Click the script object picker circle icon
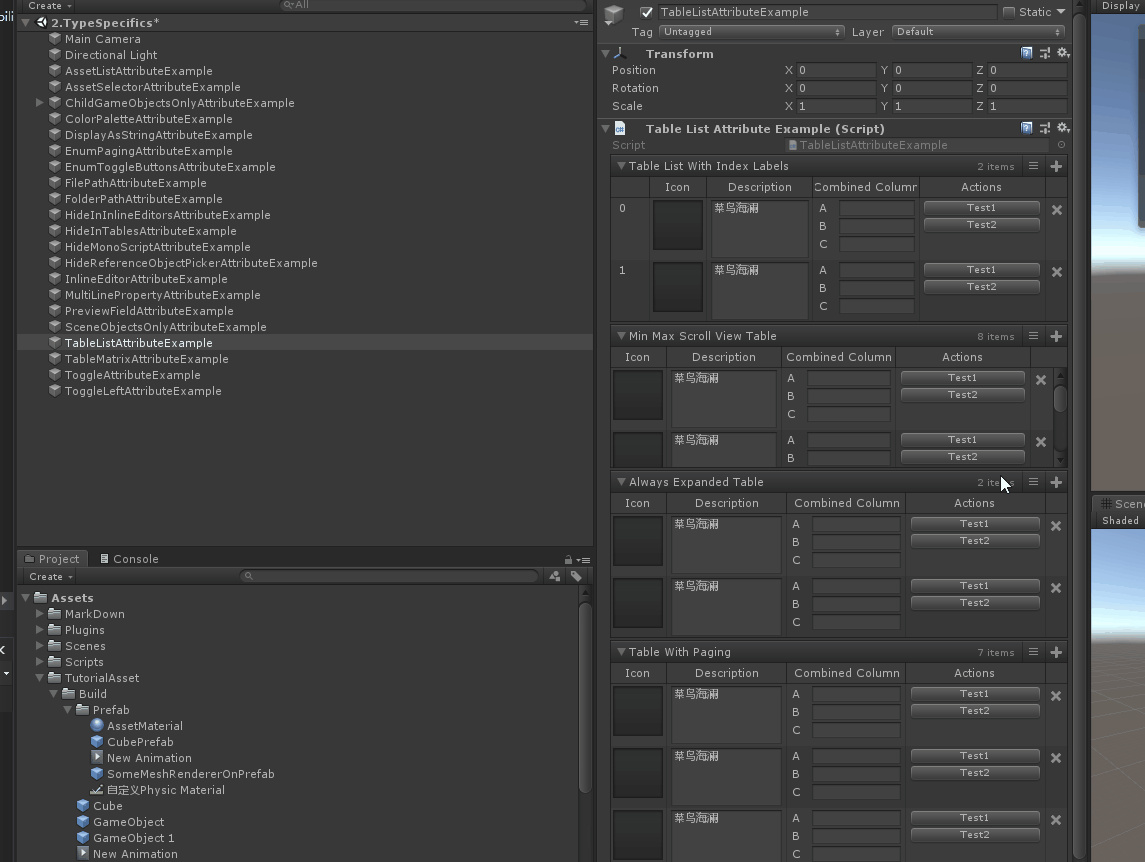This screenshot has width=1145, height=862. click(x=1061, y=145)
